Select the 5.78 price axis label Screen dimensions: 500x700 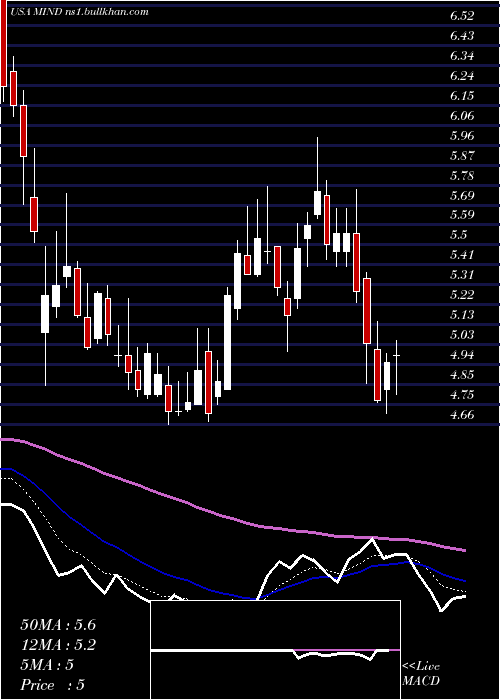click(462, 176)
